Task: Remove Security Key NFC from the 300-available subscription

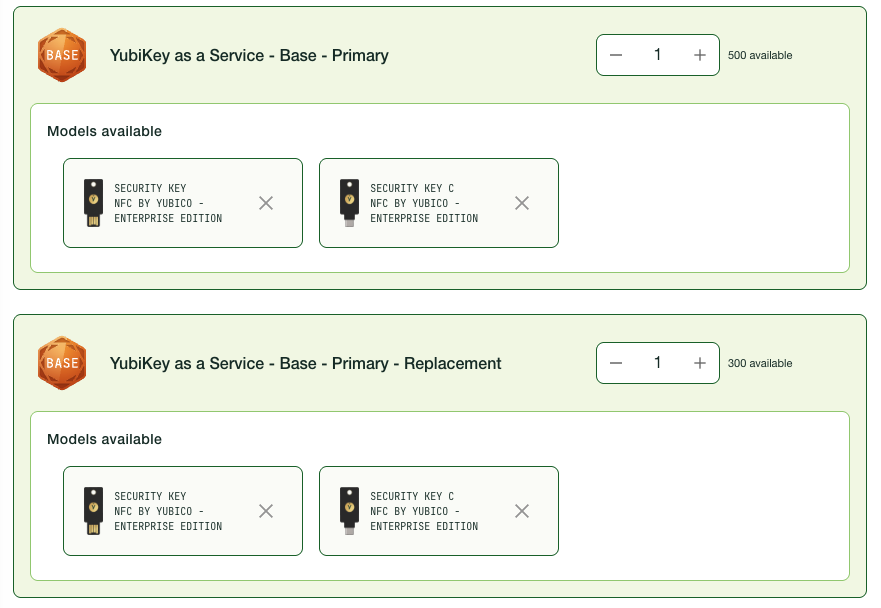Action: coord(266,511)
